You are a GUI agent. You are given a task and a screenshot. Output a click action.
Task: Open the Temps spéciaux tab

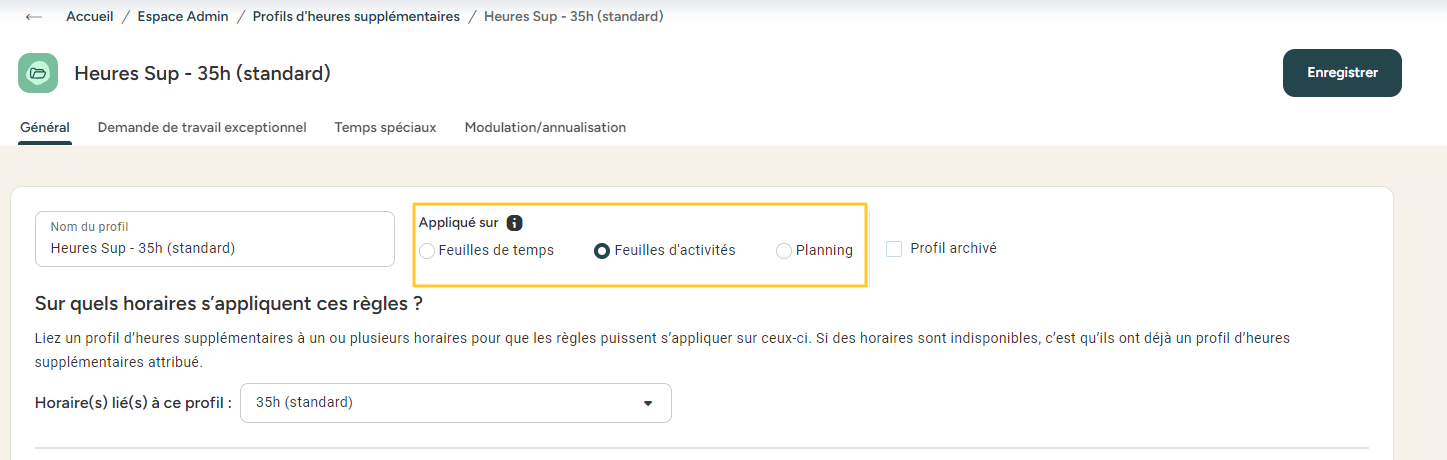[x=385, y=128]
